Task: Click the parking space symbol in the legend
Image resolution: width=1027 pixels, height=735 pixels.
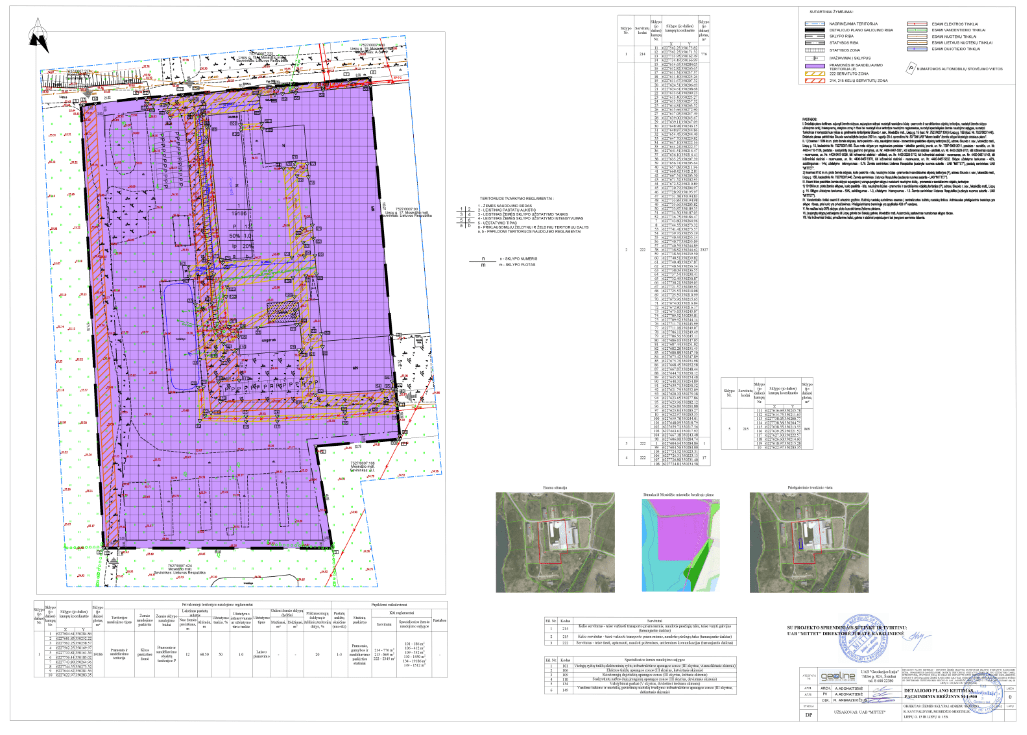Action: 910,69
